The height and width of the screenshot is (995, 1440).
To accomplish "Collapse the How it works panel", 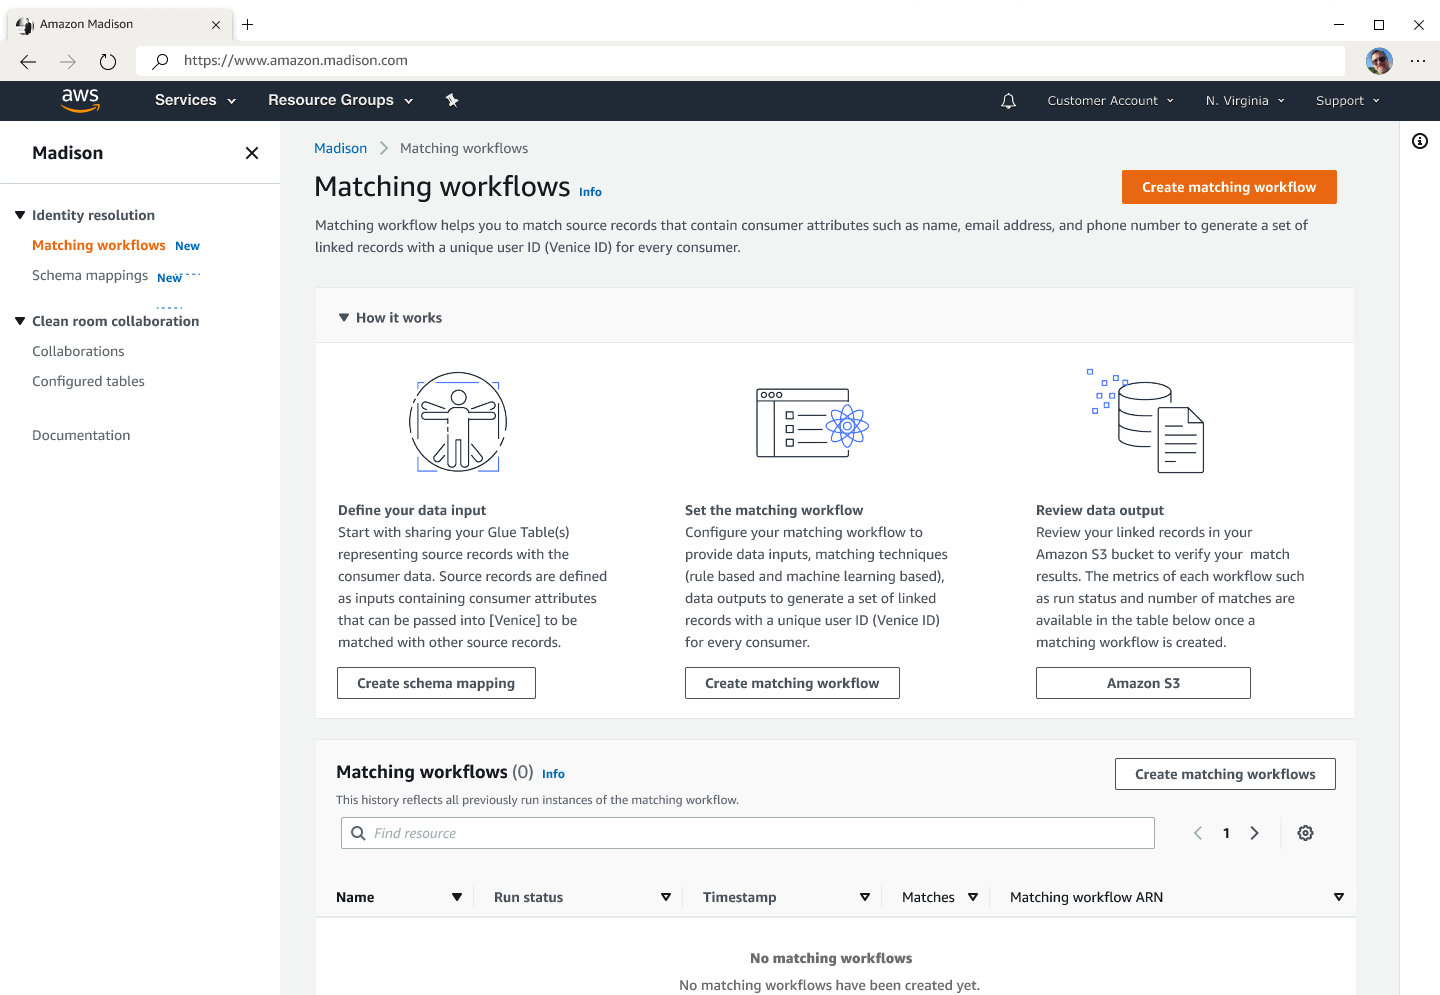I will 344,318.
